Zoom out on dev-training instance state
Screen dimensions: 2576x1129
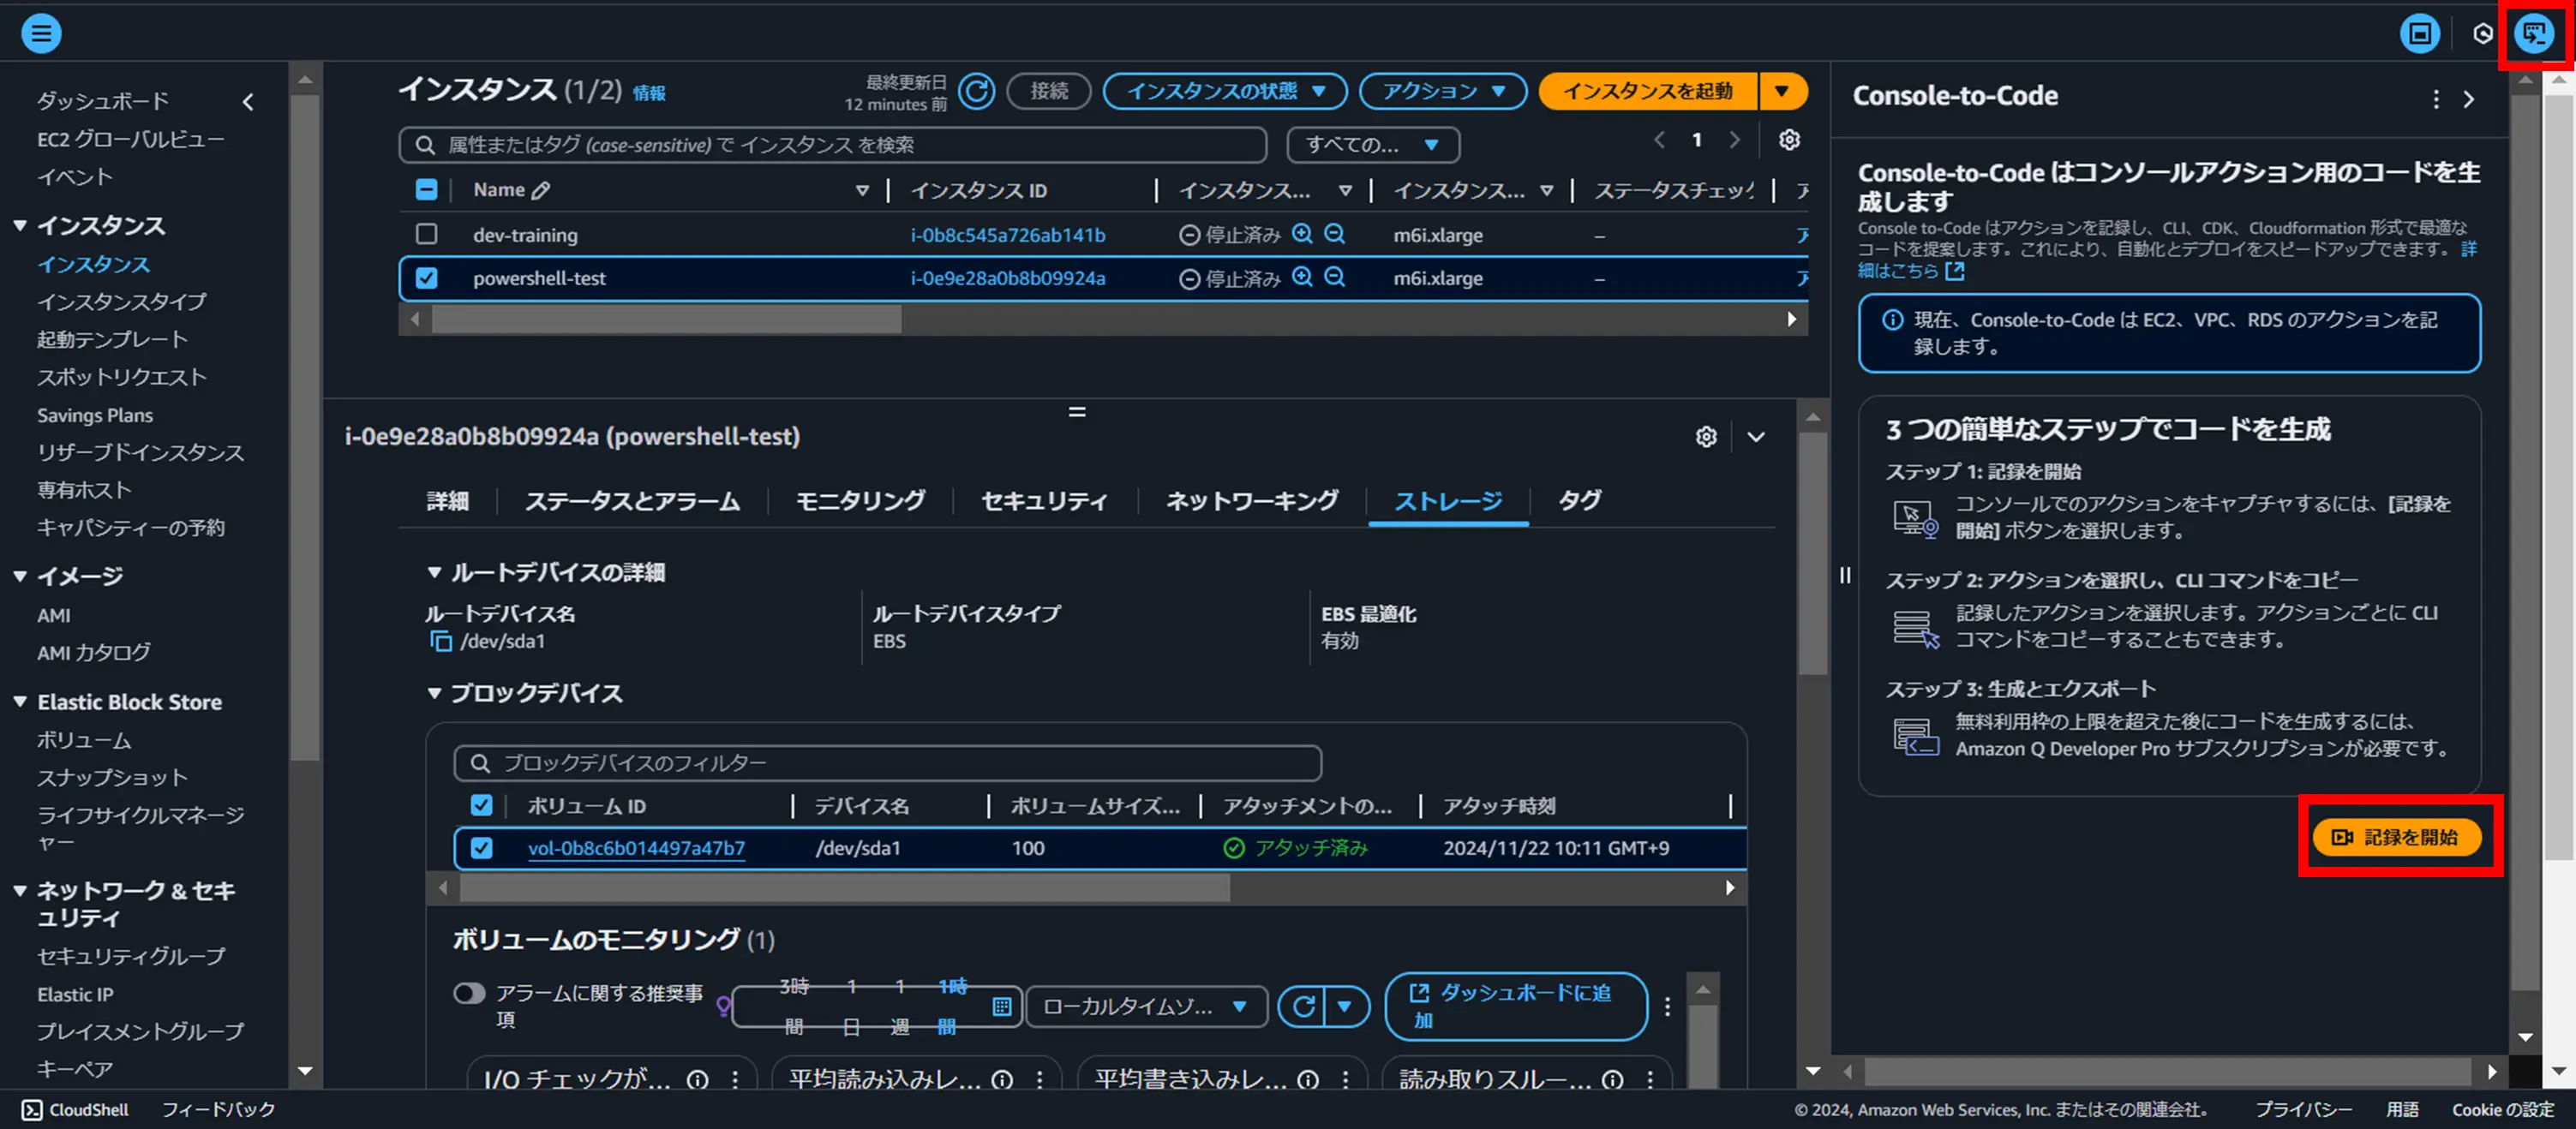point(1334,234)
